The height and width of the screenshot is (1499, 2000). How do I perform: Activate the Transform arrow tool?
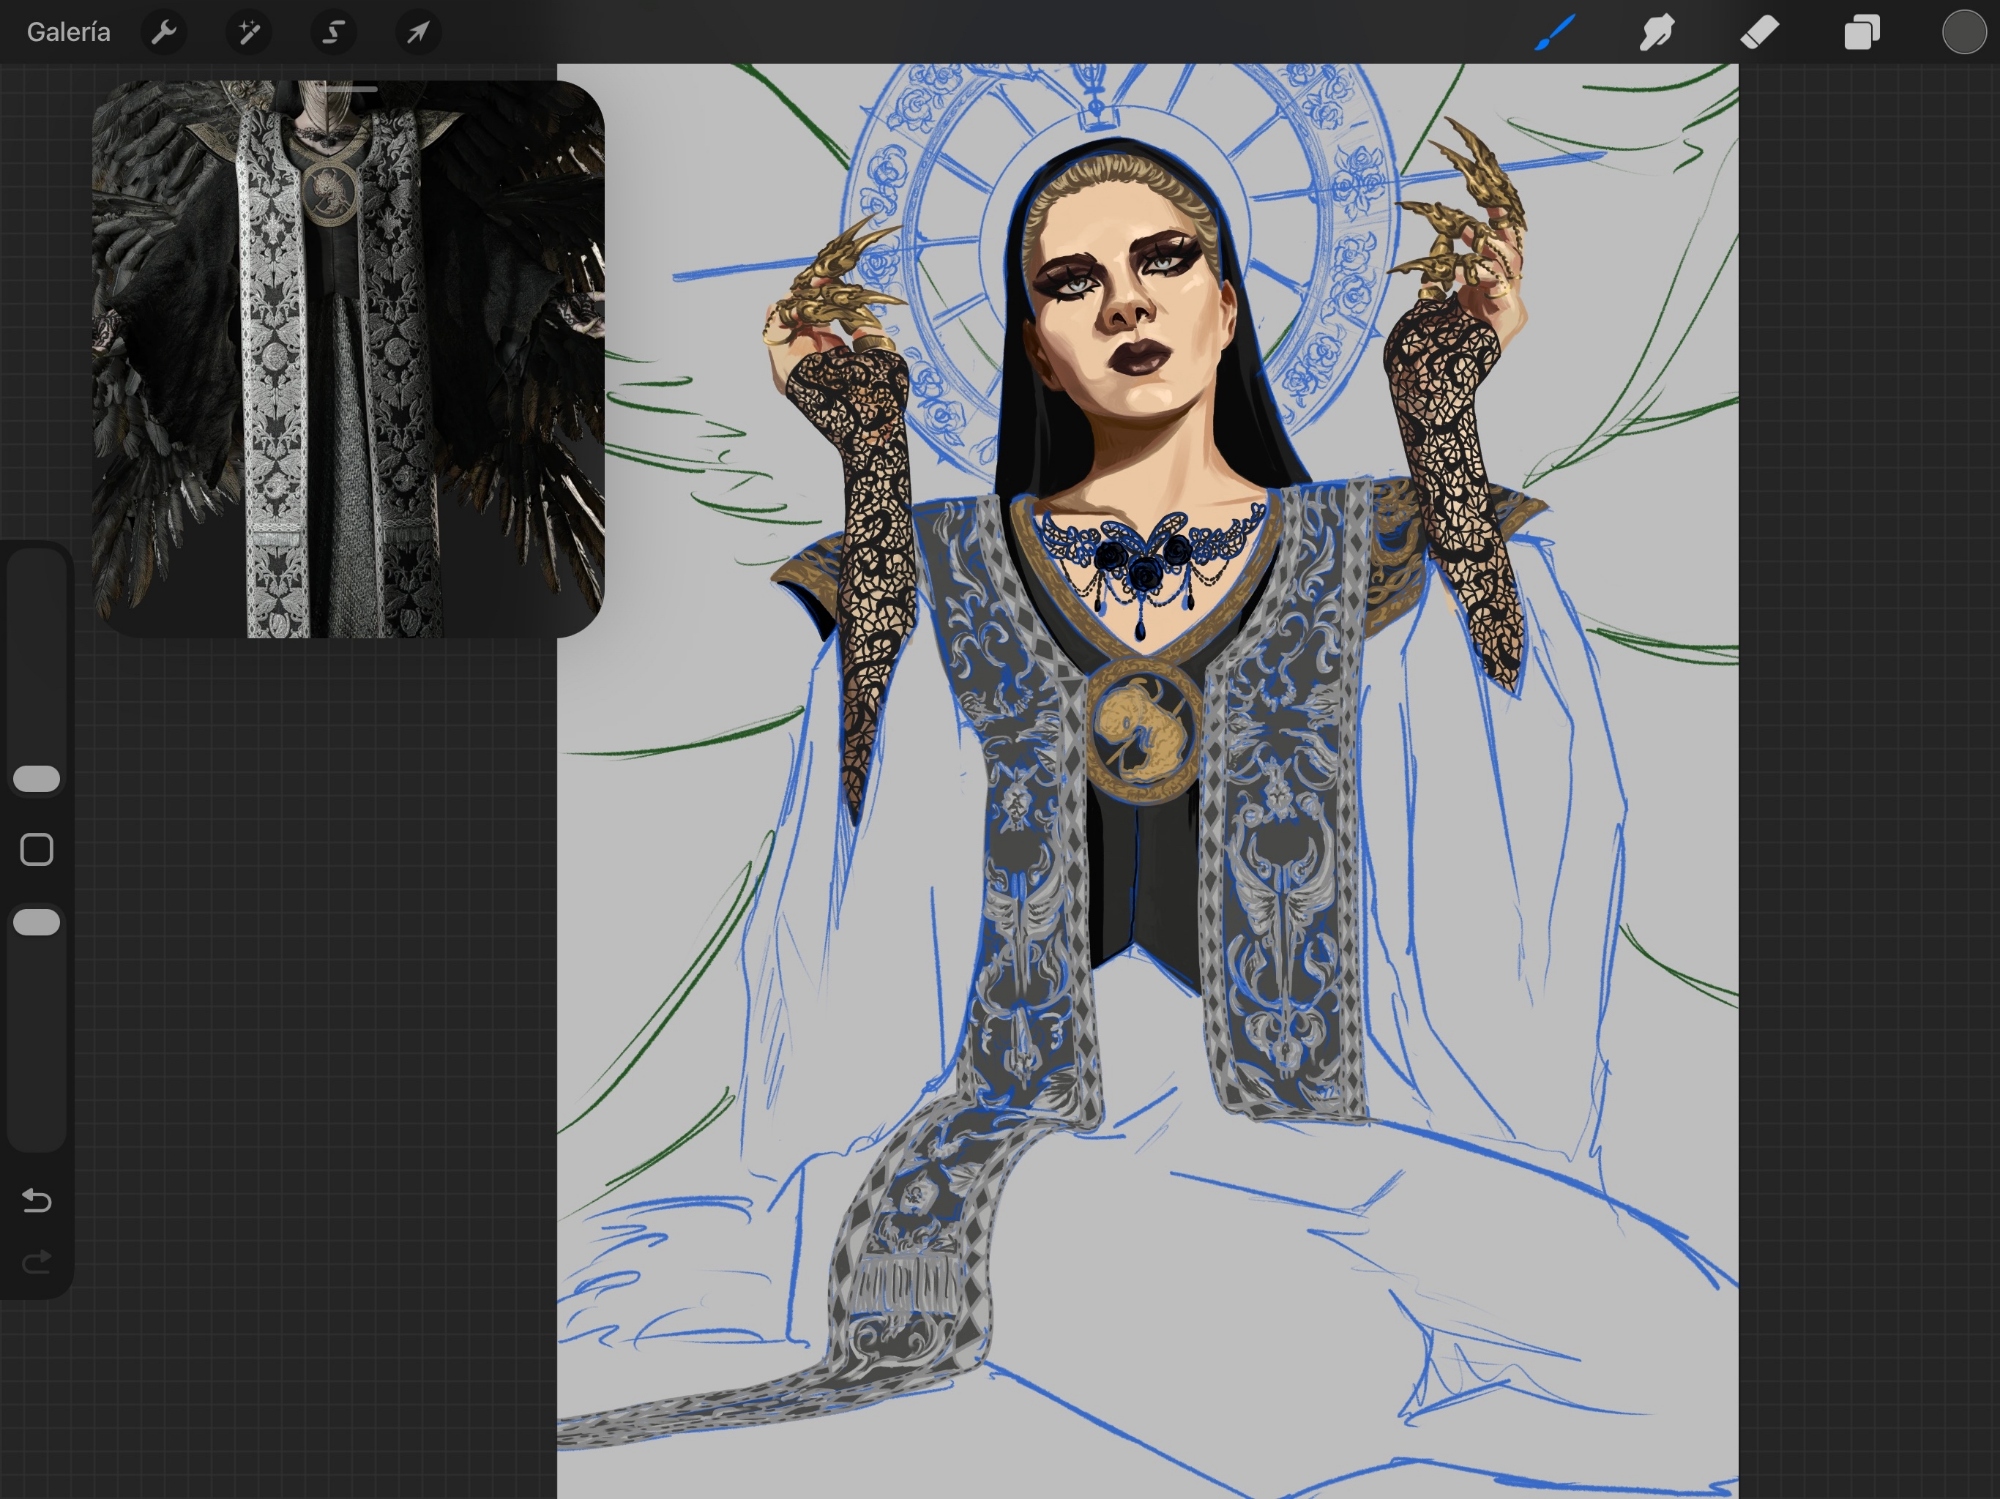pyautogui.click(x=418, y=33)
